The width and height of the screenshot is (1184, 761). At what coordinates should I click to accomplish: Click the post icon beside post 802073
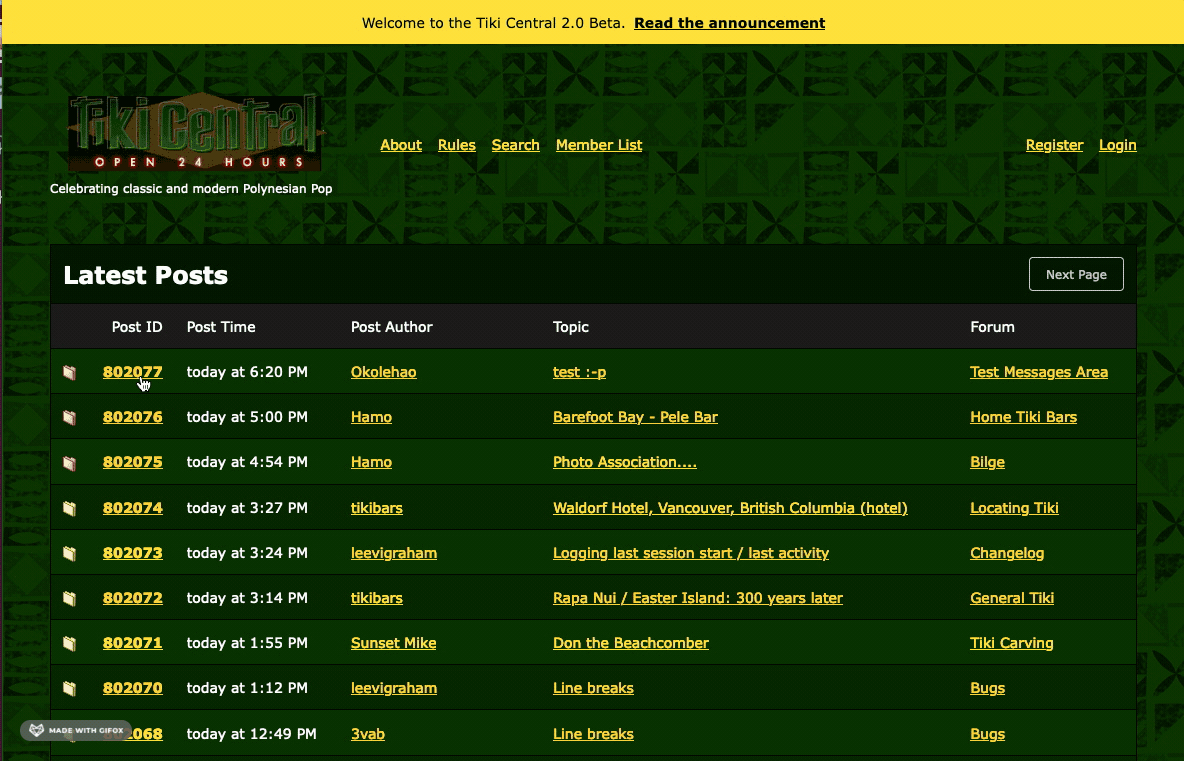click(x=69, y=553)
